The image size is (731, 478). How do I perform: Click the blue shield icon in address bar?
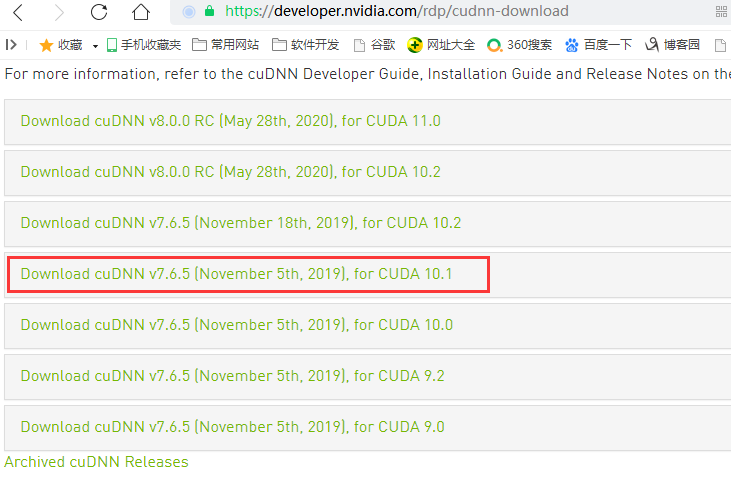coord(189,12)
